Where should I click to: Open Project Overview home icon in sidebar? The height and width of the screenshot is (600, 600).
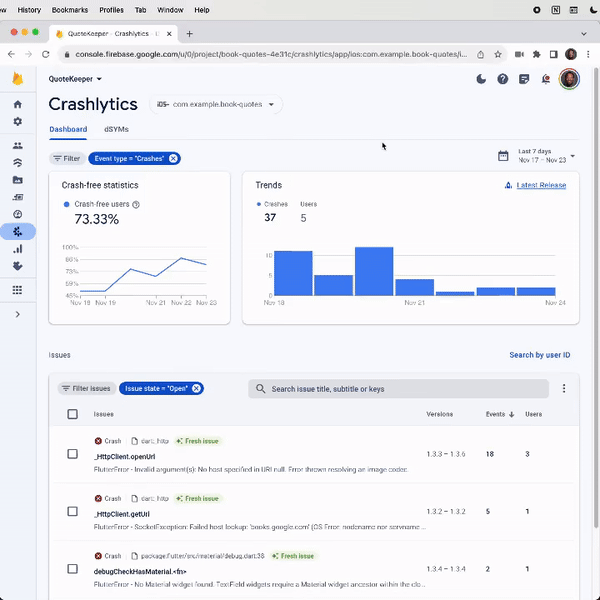point(17,104)
